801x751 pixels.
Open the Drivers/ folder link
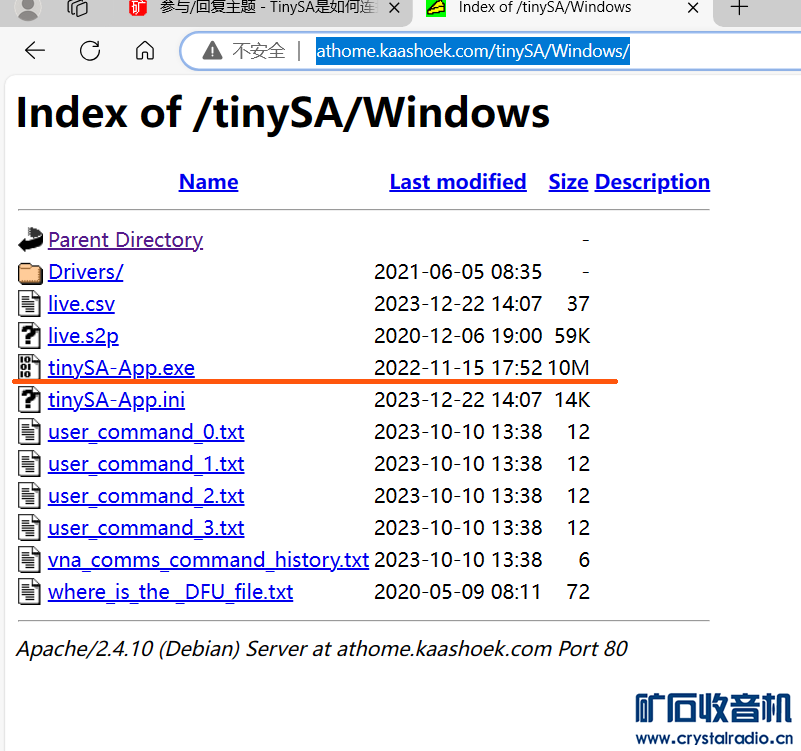pyautogui.click(x=86, y=272)
